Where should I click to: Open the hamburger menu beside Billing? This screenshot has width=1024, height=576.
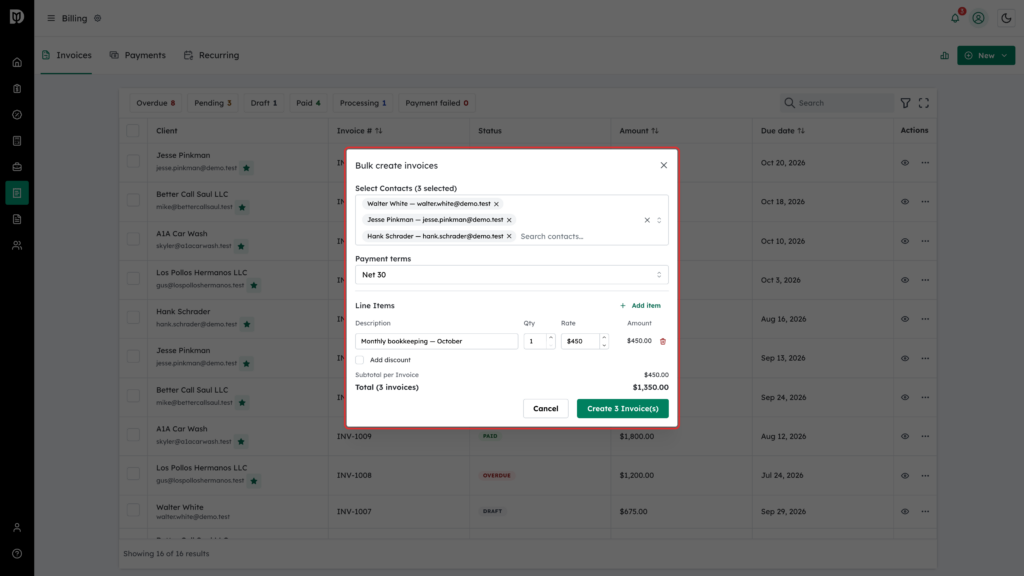(51, 18)
